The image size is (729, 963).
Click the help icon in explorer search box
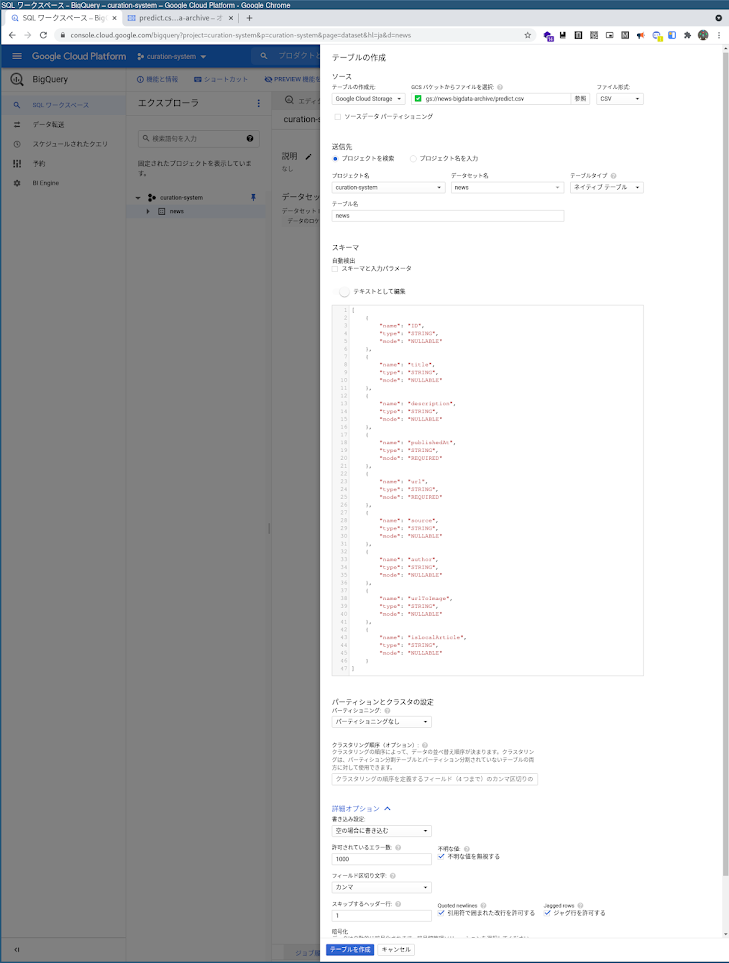pos(250,138)
